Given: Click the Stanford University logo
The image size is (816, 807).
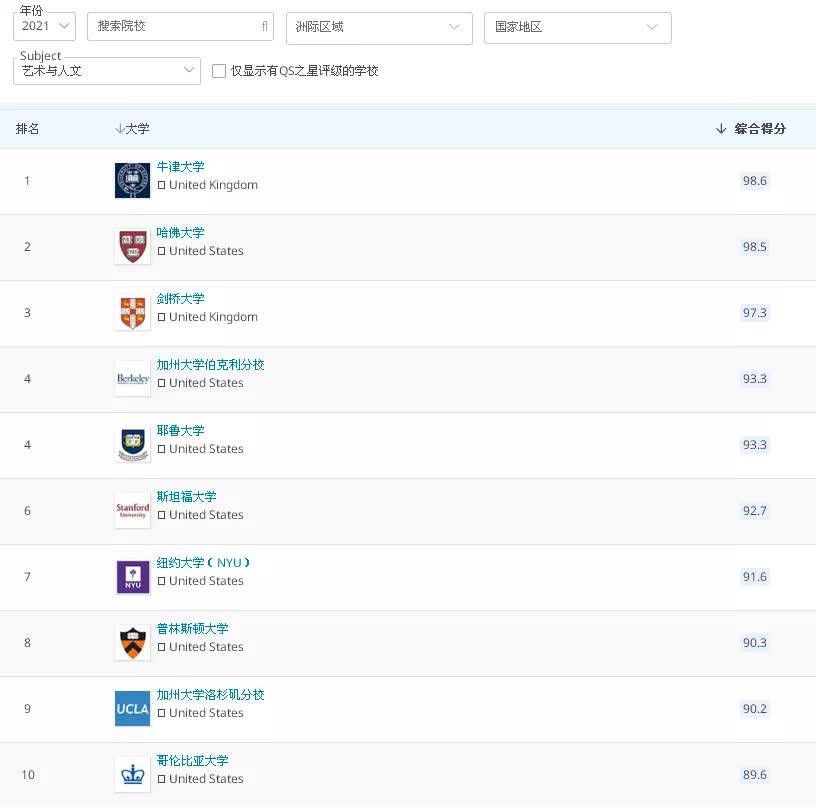Looking at the screenshot, I should (x=132, y=510).
